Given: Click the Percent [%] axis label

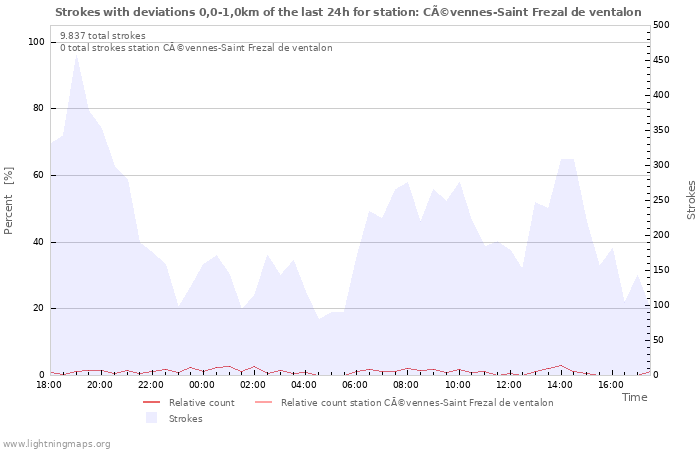Looking at the screenshot, I should pyautogui.click(x=9, y=200).
